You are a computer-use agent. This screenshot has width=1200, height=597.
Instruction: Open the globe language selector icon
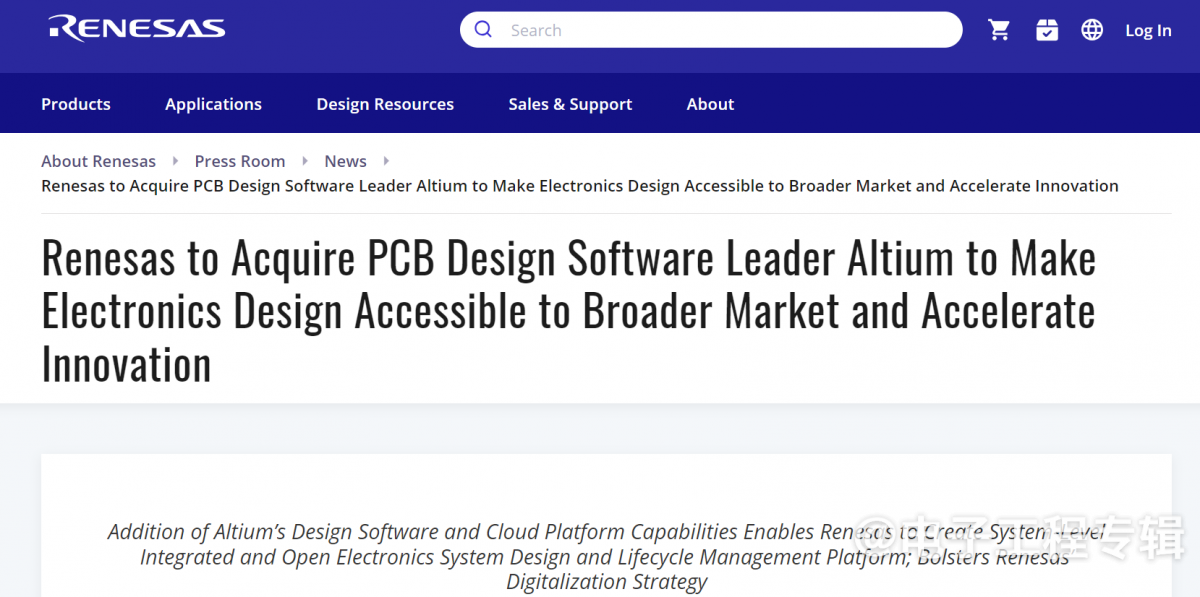click(1092, 30)
